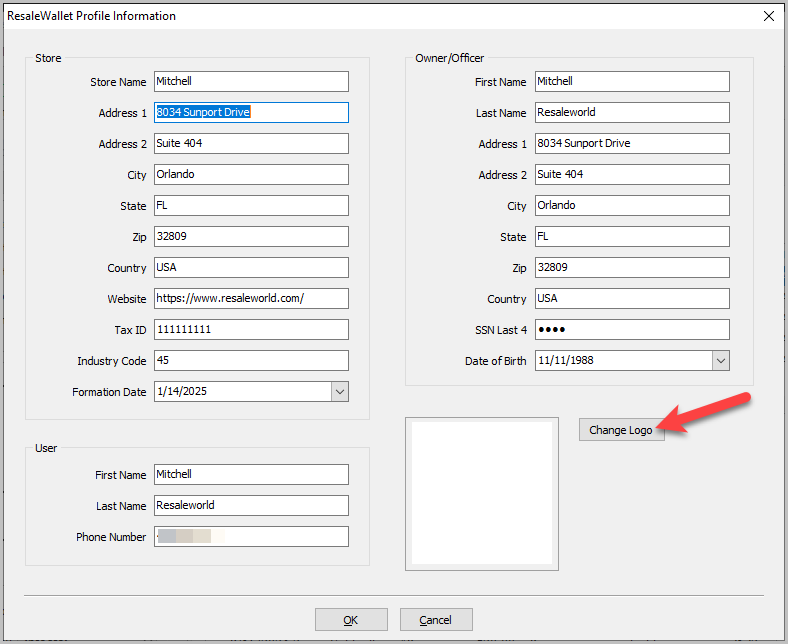Edit the Owner/Officer First Name field
This screenshot has width=788, height=644.
click(632, 81)
